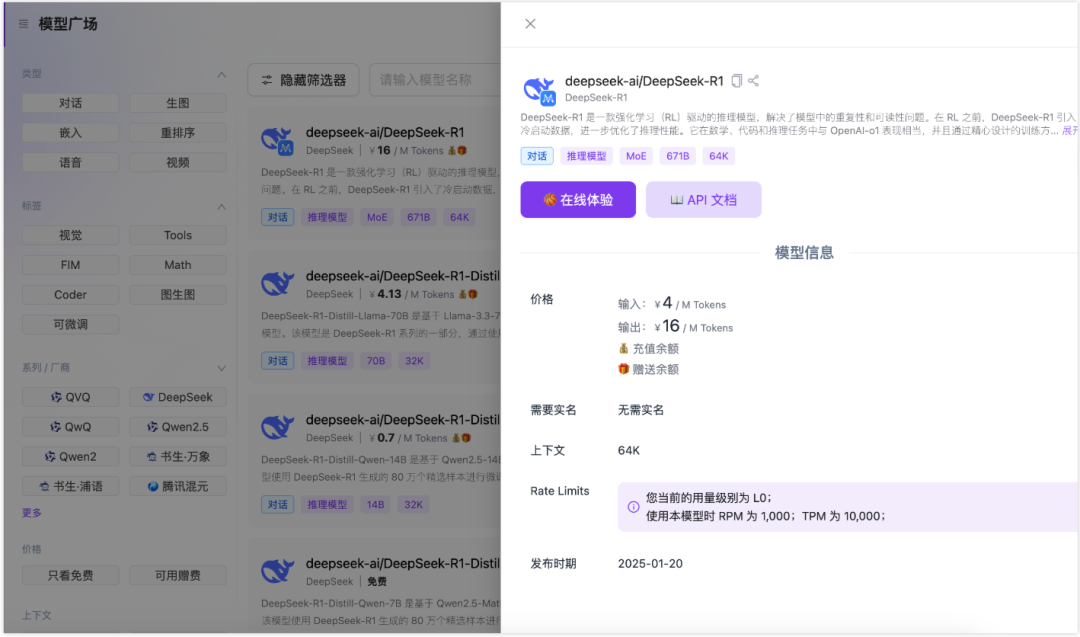The width and height of the screenshot is (1080, 637).
Task: Show more vendors with 更多 link
Action: (x=32, y=513)
